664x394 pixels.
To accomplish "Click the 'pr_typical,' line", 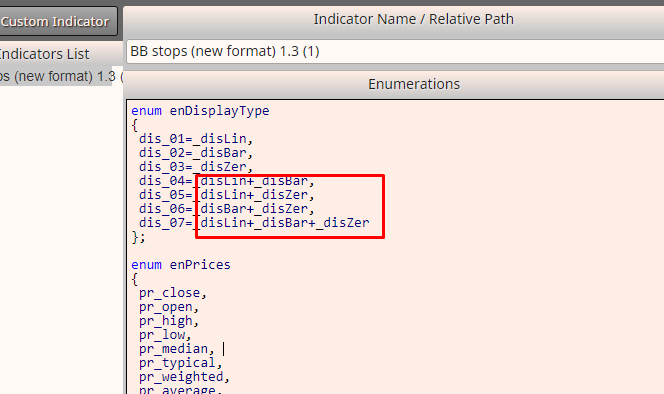I will pyautogui.click(x=180, y=363).
